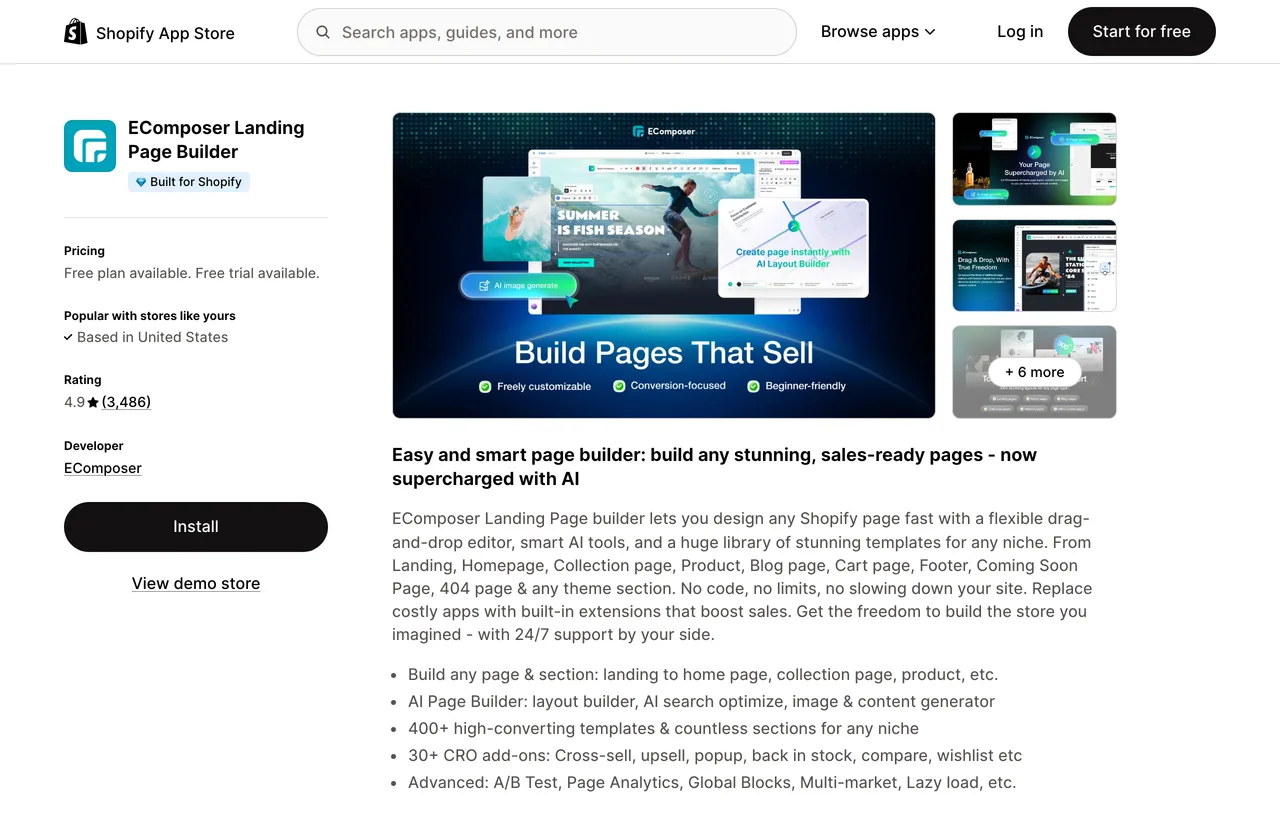Click the Start for free button

tap(1142, 32)
